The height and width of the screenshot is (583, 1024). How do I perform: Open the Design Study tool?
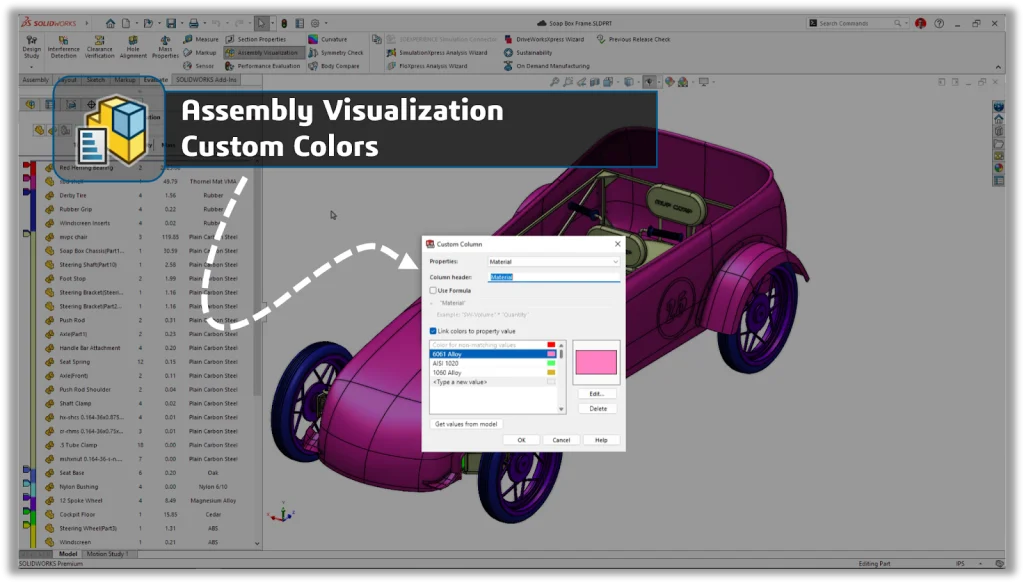point(31,46)
